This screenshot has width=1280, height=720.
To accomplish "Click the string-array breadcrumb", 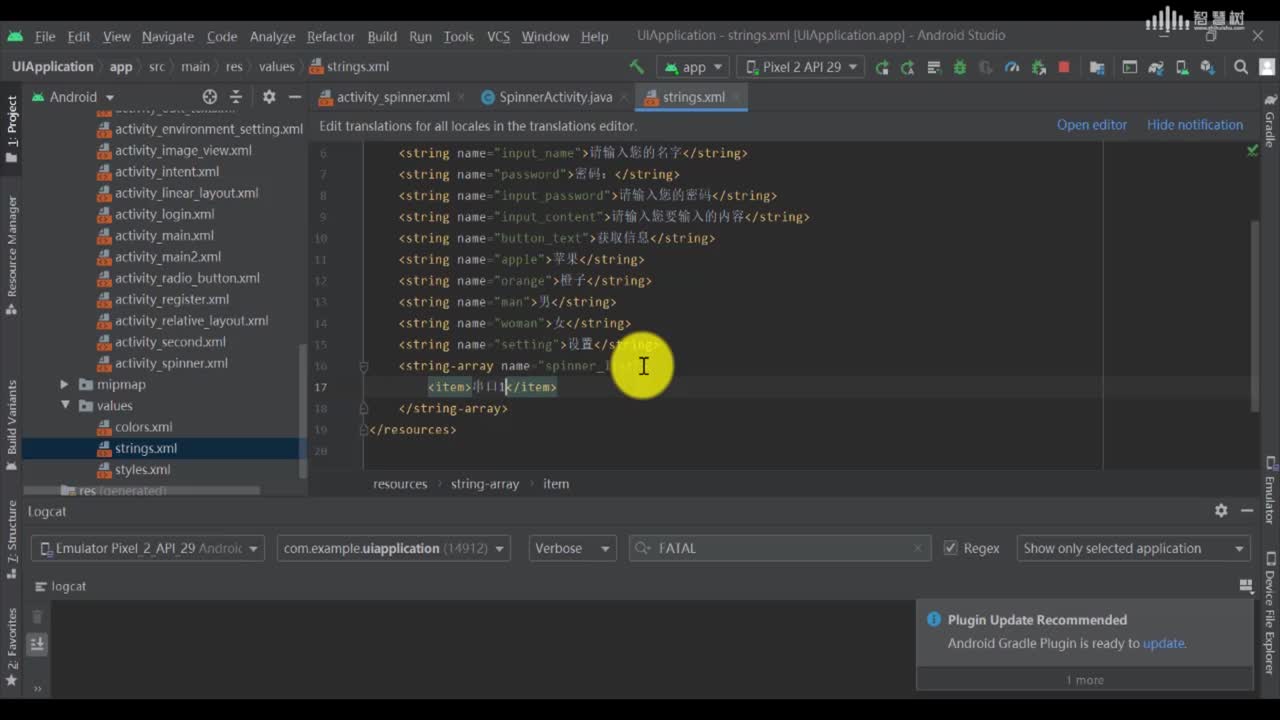I will tap(485, 484).
